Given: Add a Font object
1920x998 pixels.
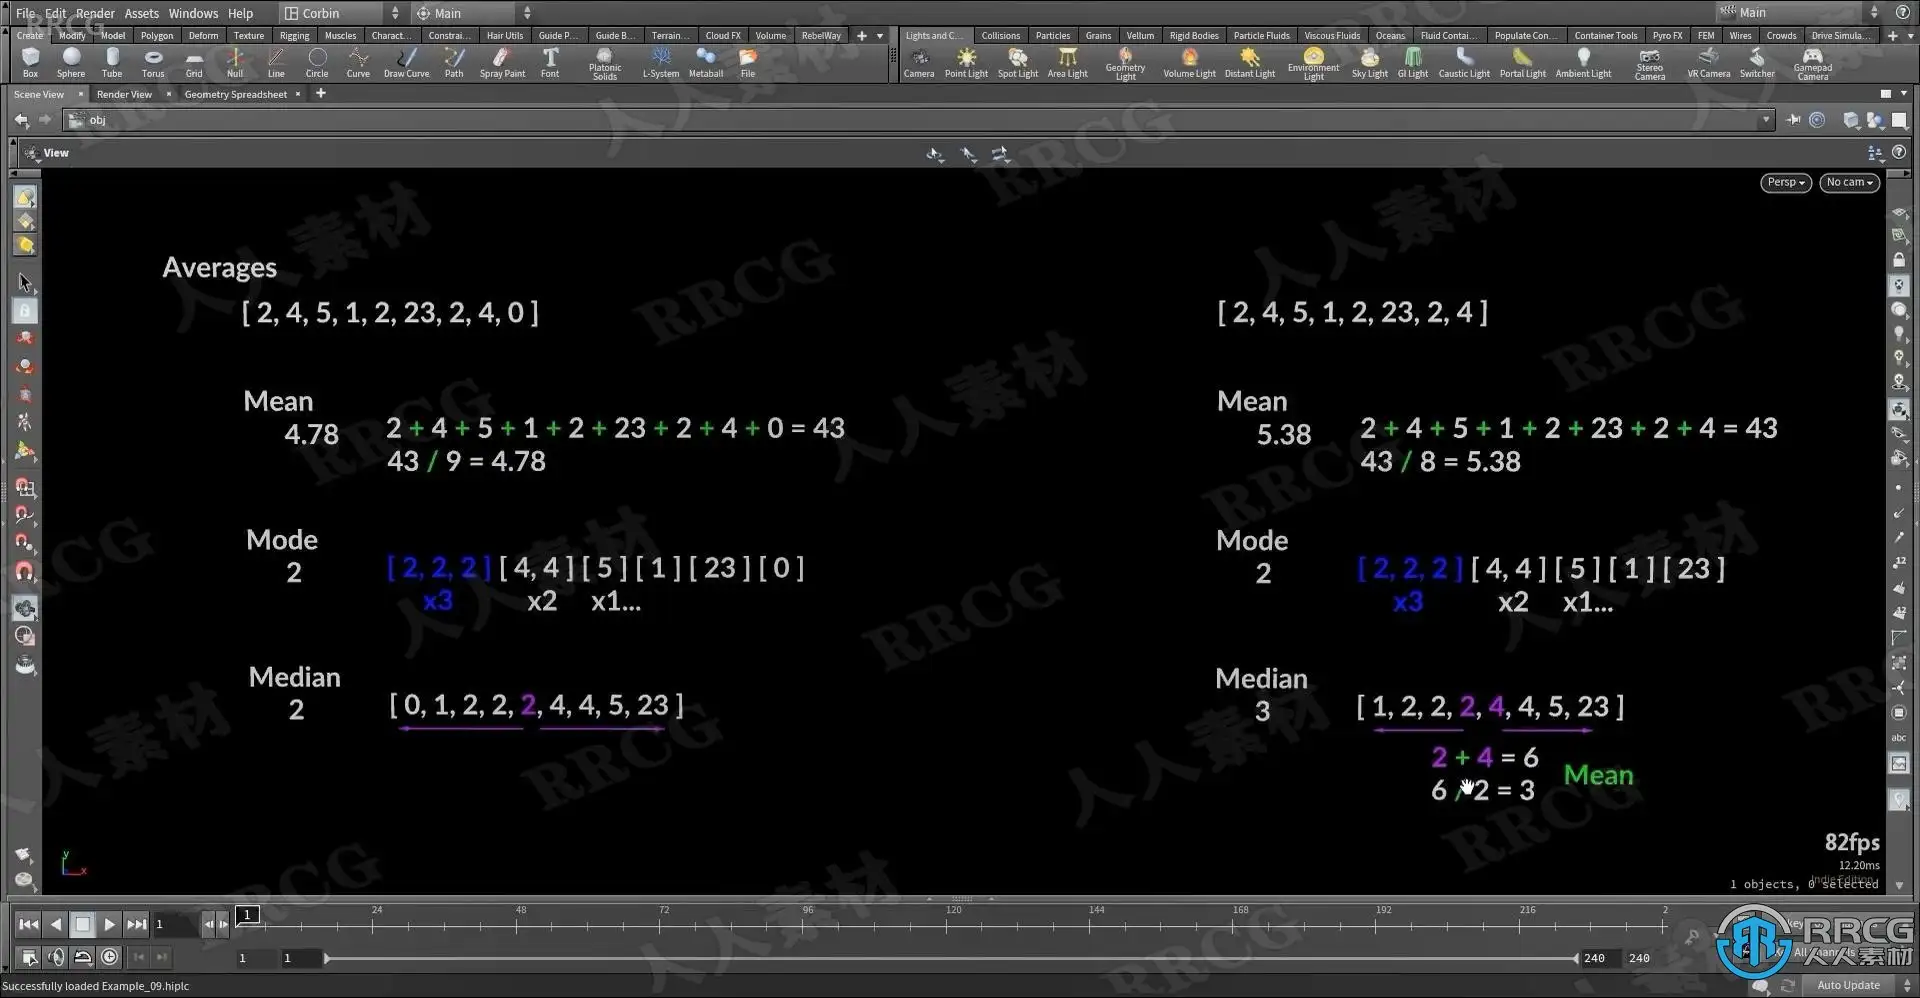Looking at the screenshot, I should point(550,63).
